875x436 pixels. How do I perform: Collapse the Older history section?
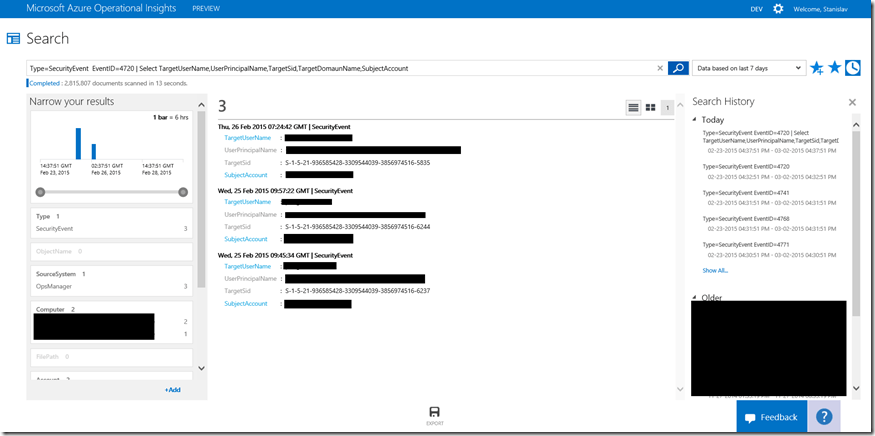pyautogui.click(x=696, y=297)
